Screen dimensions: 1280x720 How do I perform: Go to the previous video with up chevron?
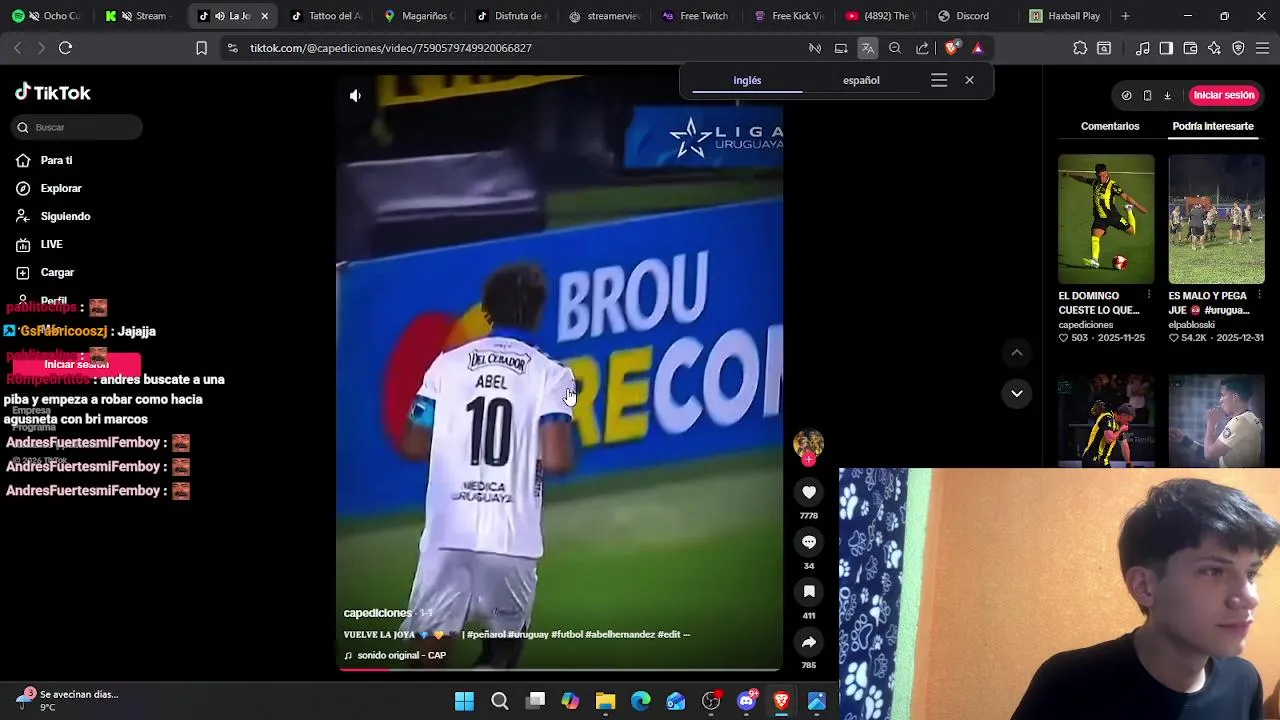pos(1017,352)
